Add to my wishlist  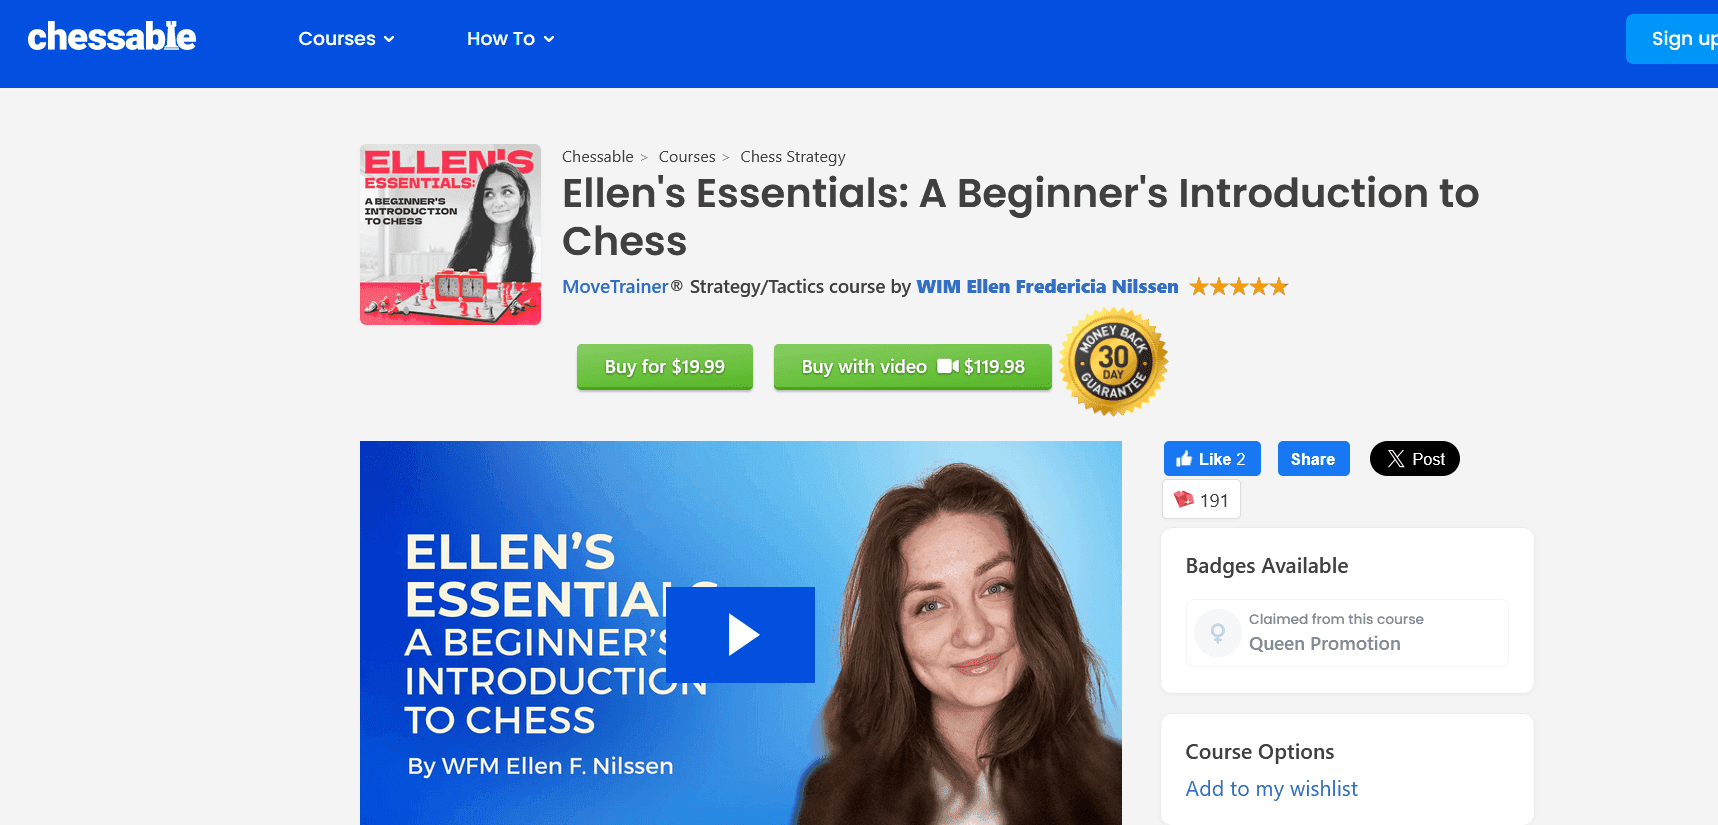pyautogui.click(x=1271, y=789)
